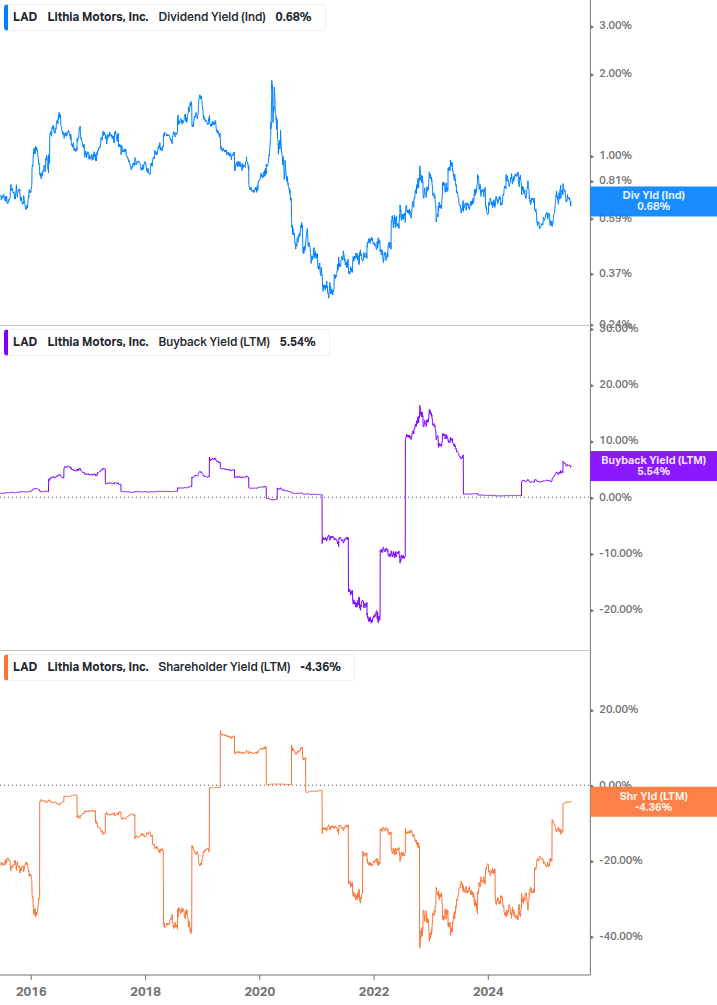Click the orange Shr Yld -4.36% axis tag
The height and width of the screenshot is (1005, 717).
653,802
